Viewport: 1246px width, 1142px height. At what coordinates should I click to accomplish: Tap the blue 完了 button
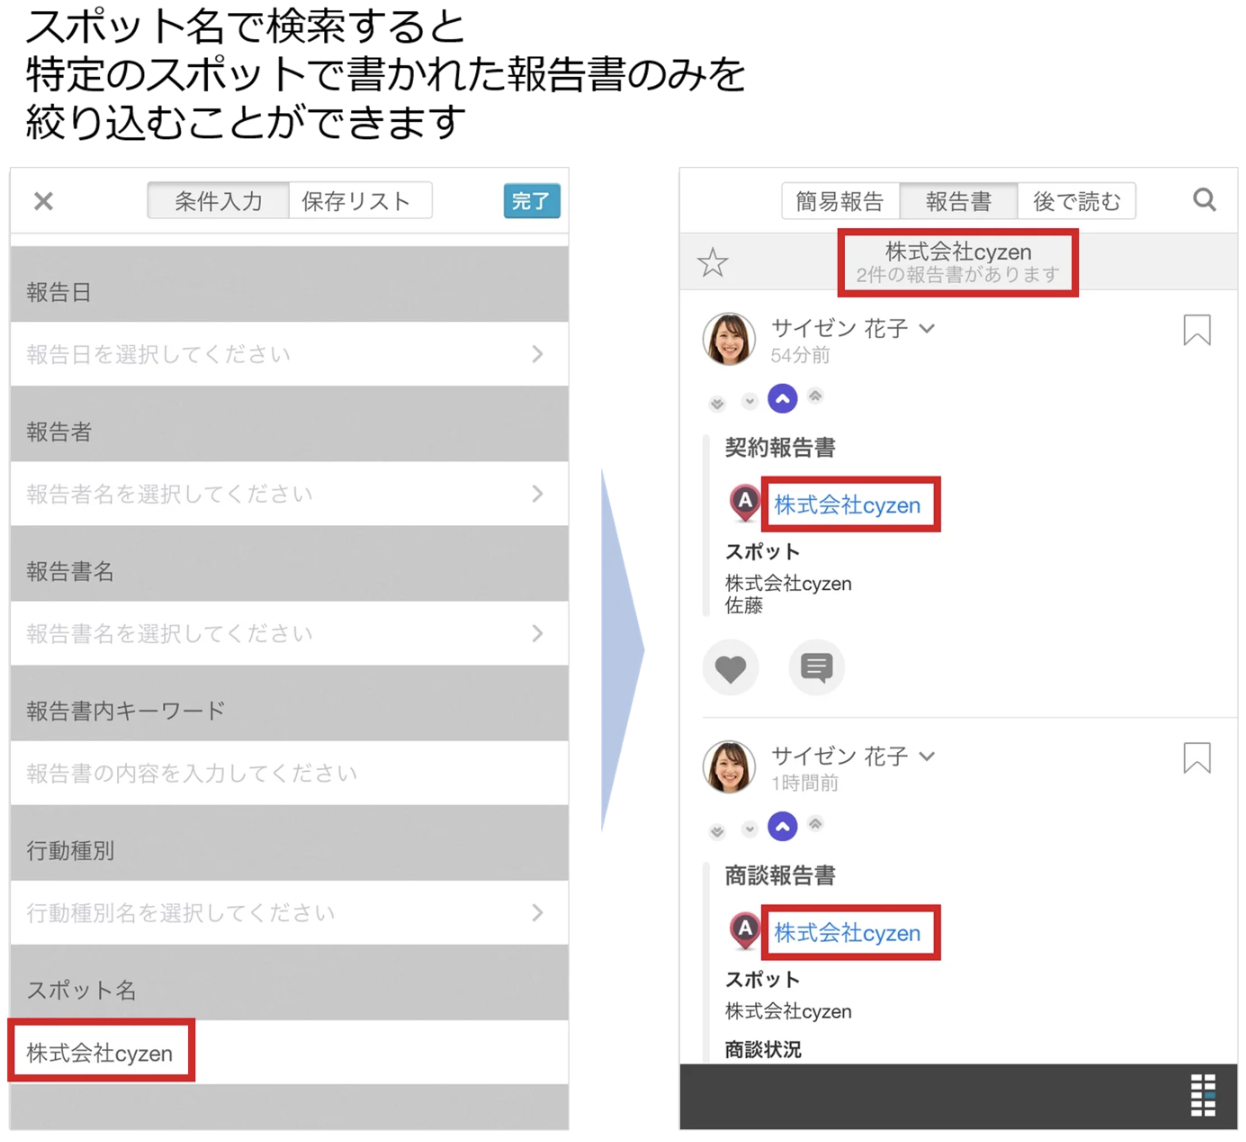click(531, 201)
